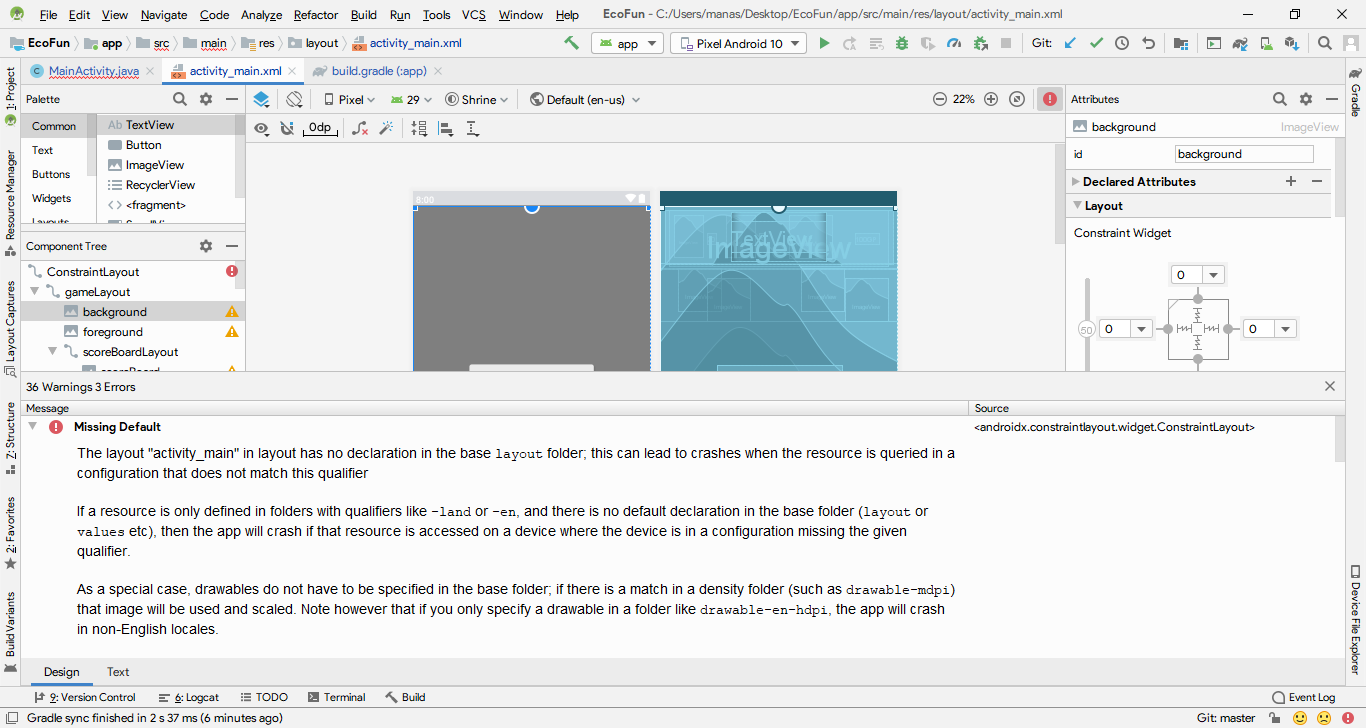Click the id input field
This screenshot has width=1366, height=728.
tap(1243, 154)
